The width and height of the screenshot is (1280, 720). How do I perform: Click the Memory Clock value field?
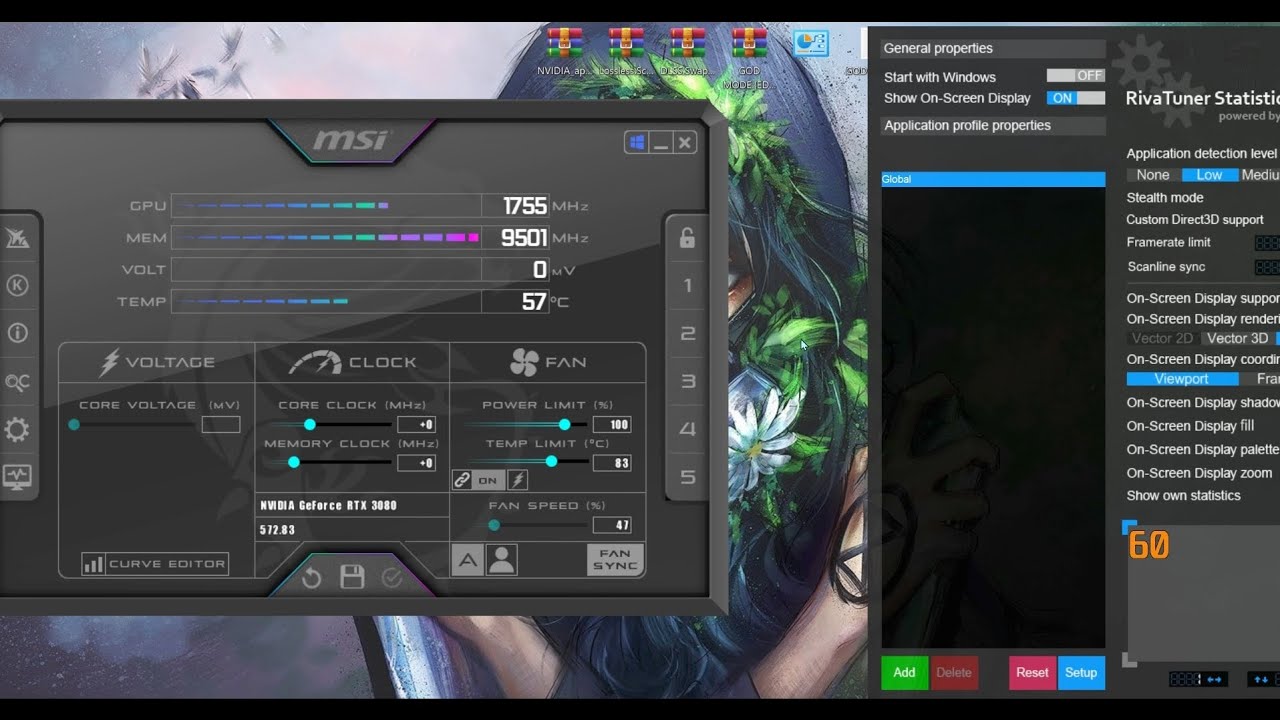point(416,463)
